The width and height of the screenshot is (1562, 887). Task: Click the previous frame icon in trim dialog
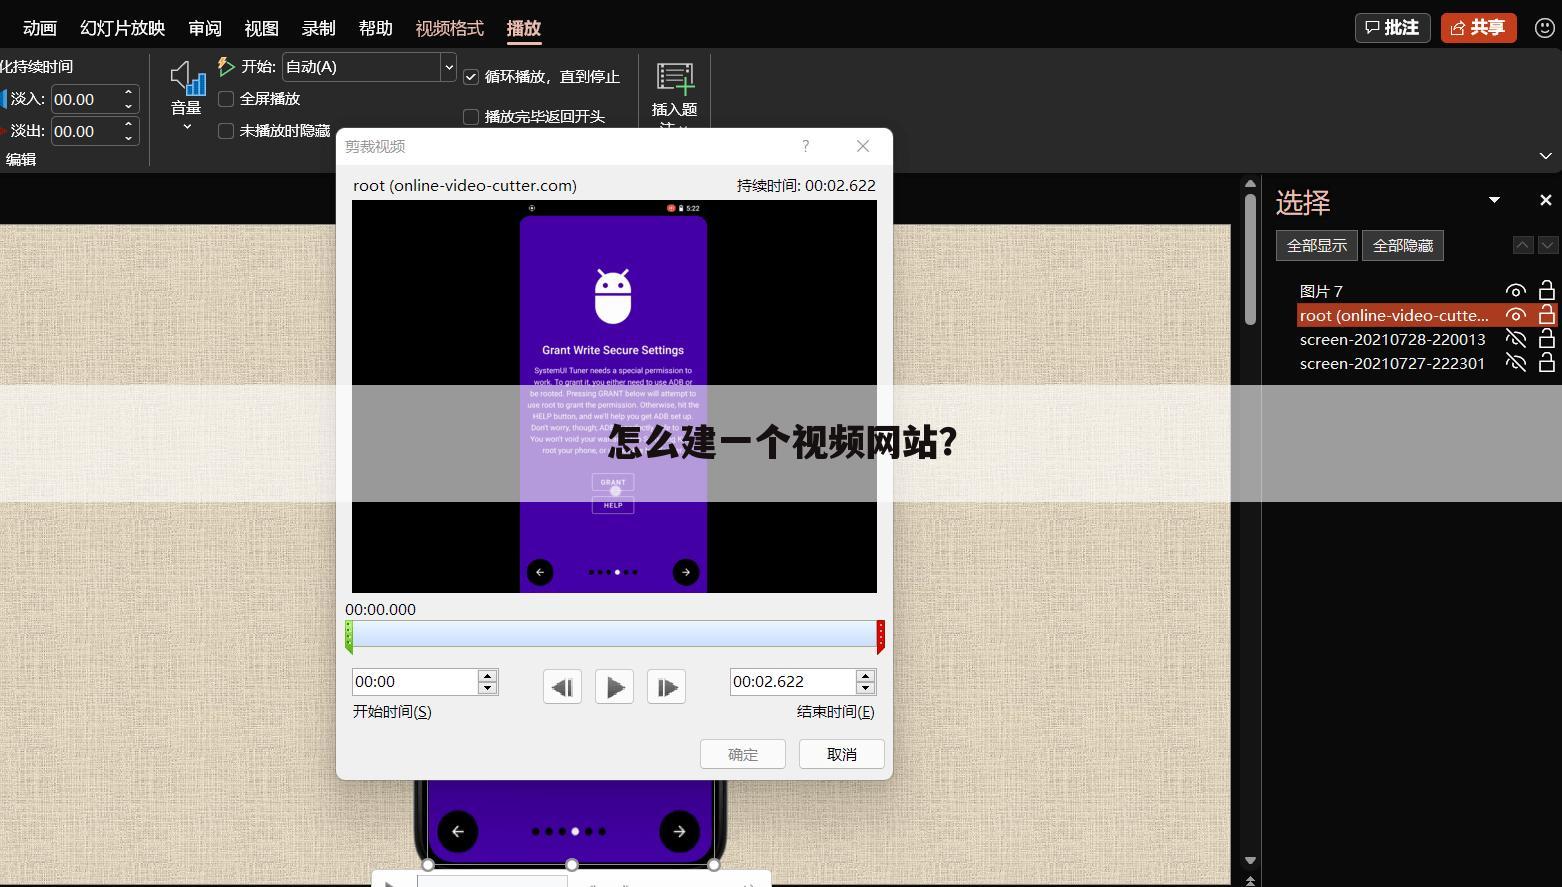click(x=561, y=687)
